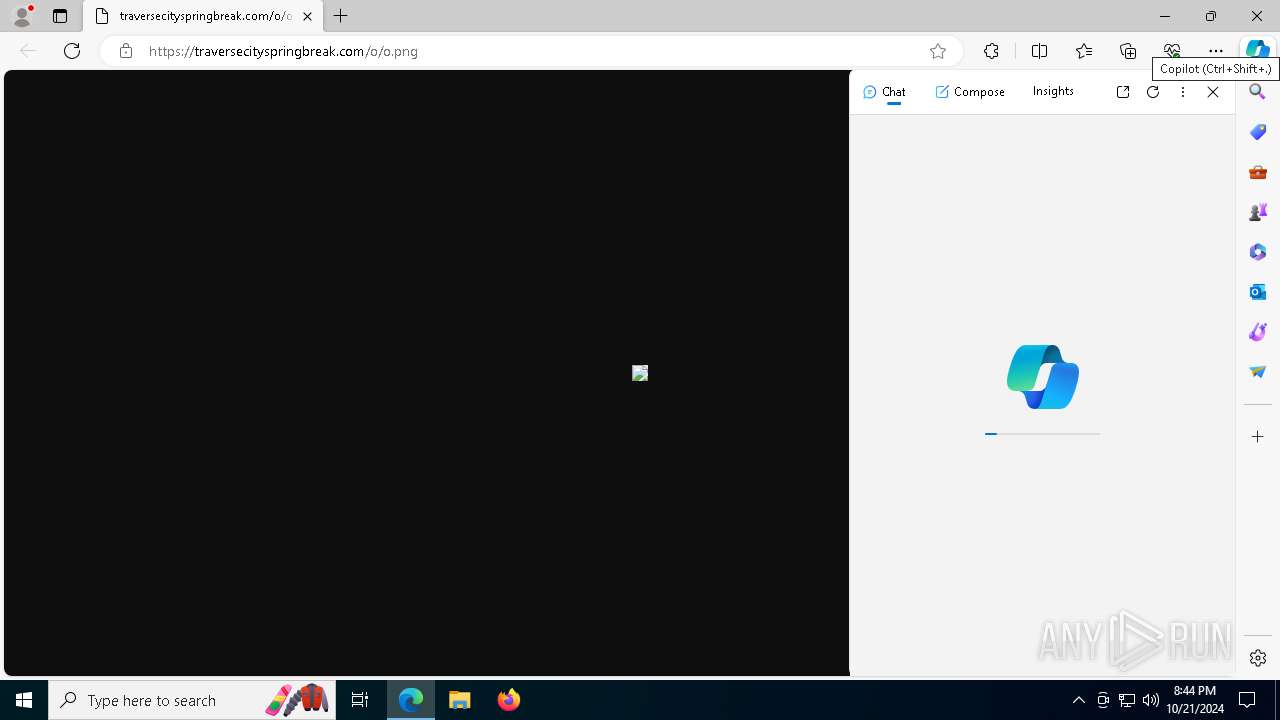Open sidebar Games chess icon
This screenshot has width=1280, height=720.
pos(1258,212)
